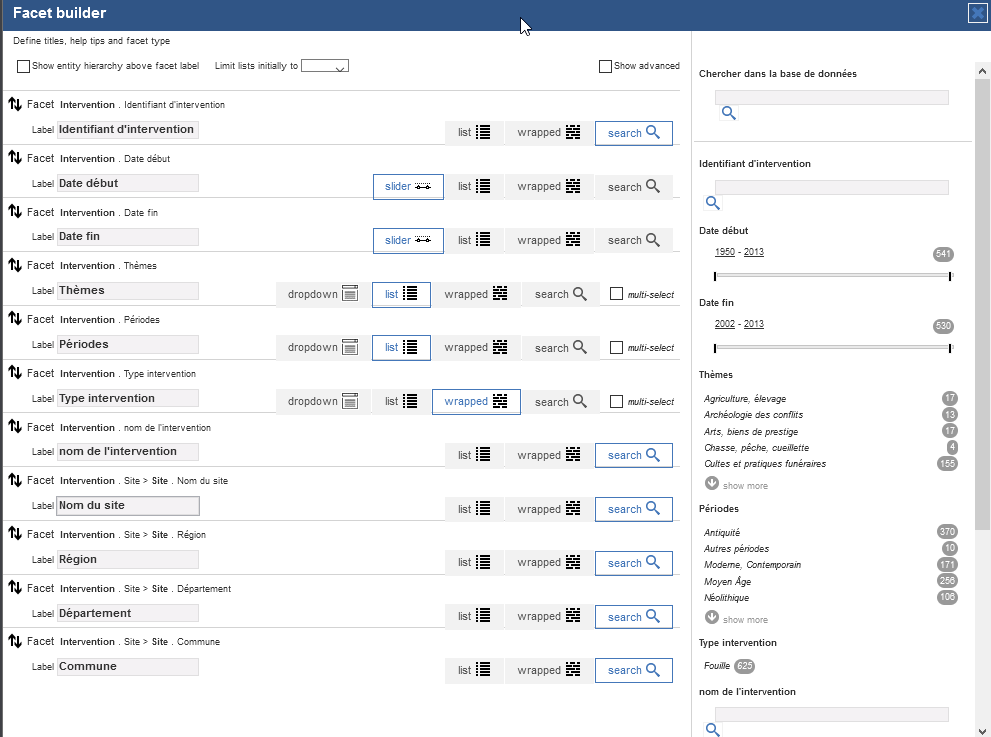The image size is (991, 737).
Task: Click magnifier icon under Identifiant d'intervention preview
Action: (712, 203)
